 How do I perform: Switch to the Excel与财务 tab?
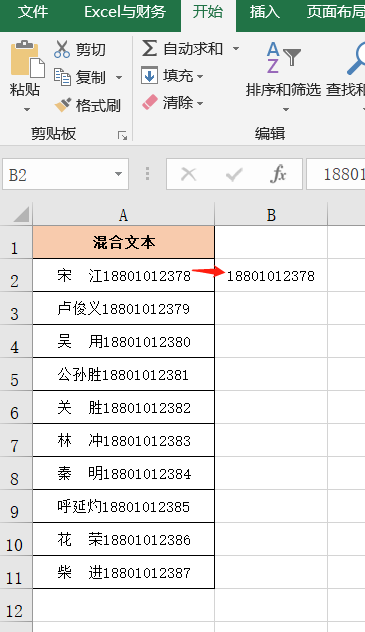125,12
